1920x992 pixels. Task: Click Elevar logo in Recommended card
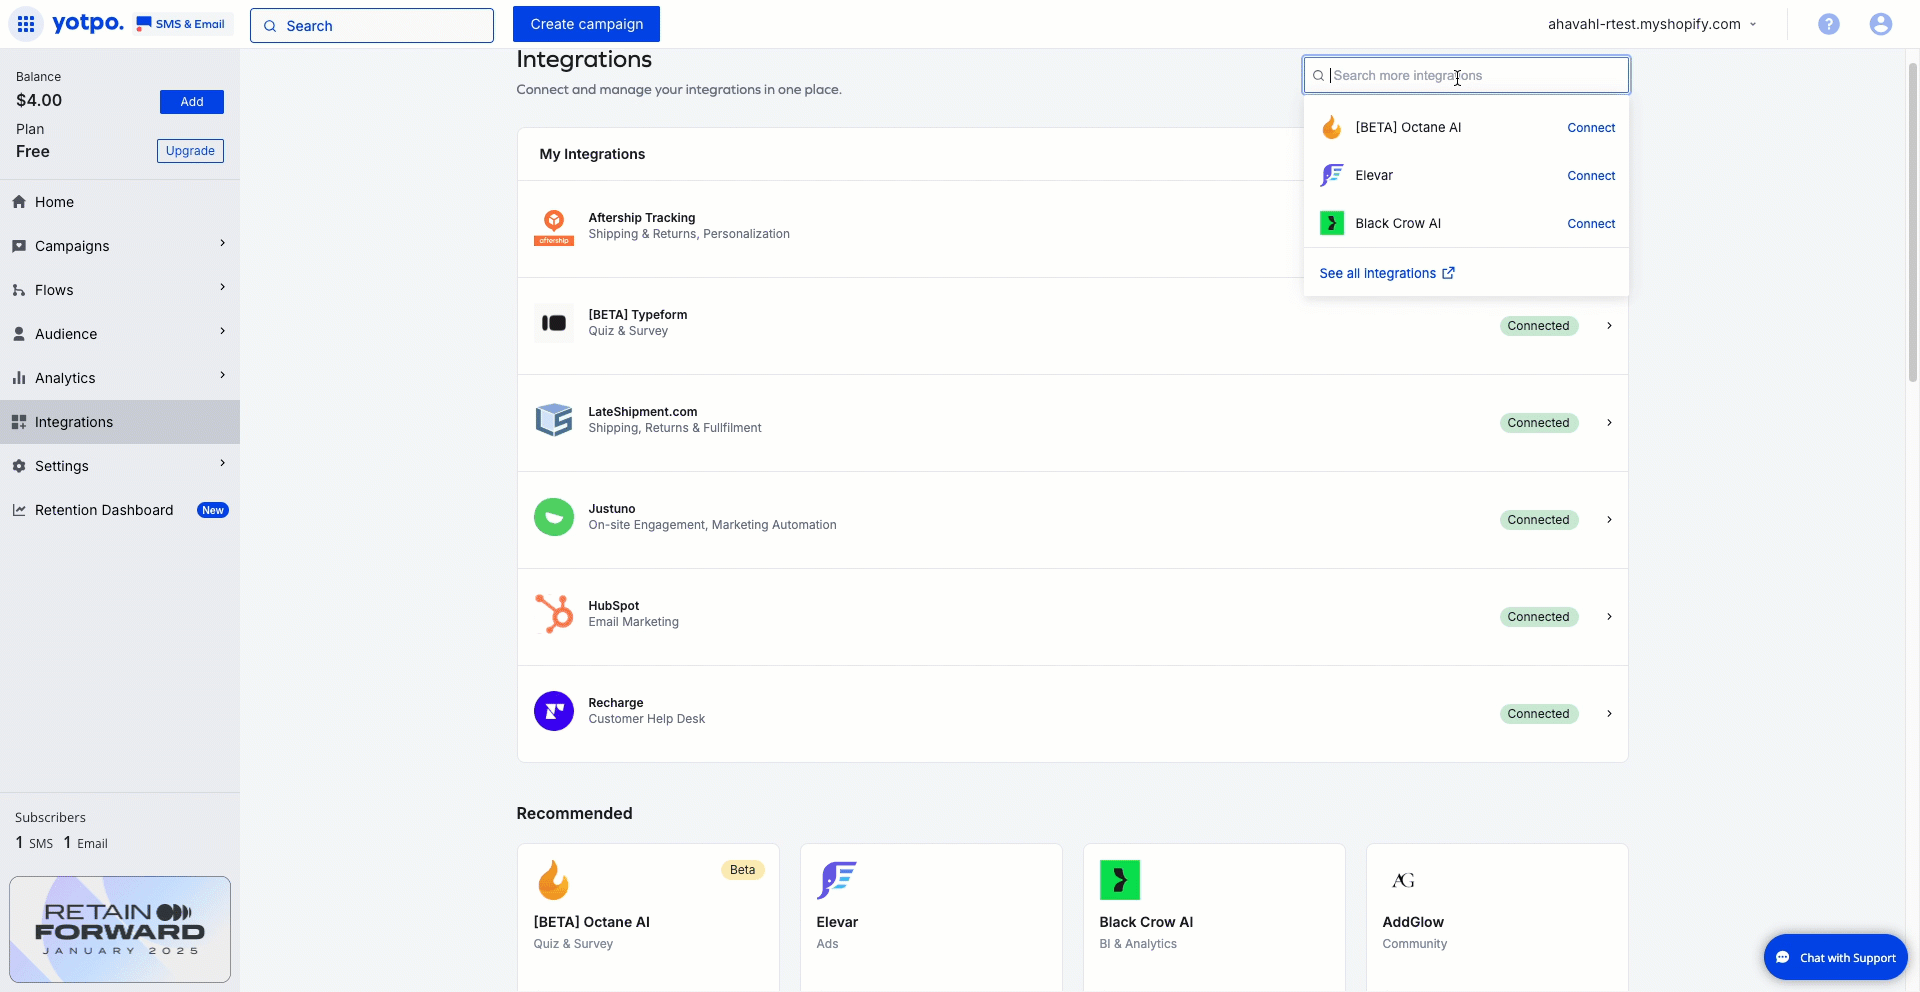click(837, 880)
